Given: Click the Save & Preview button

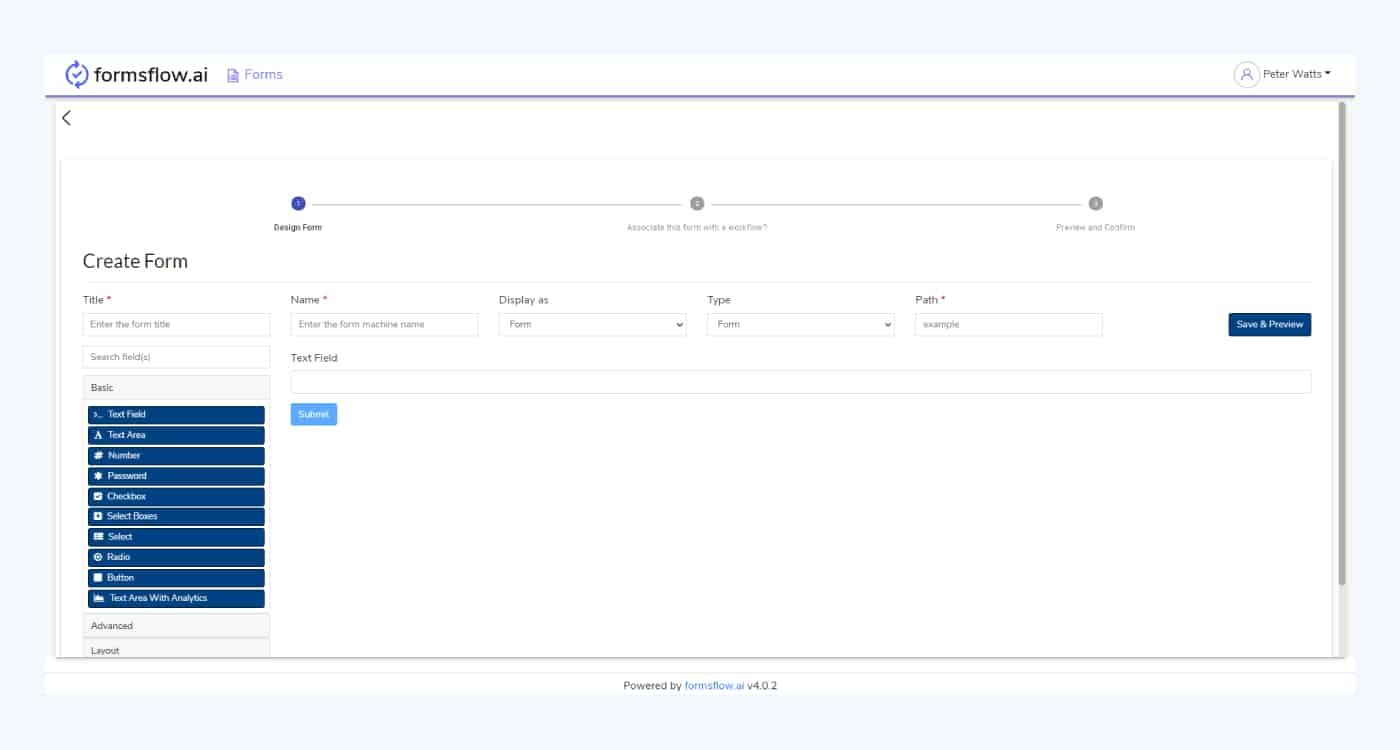Looking at the screenshot, I should [1269, 324].
